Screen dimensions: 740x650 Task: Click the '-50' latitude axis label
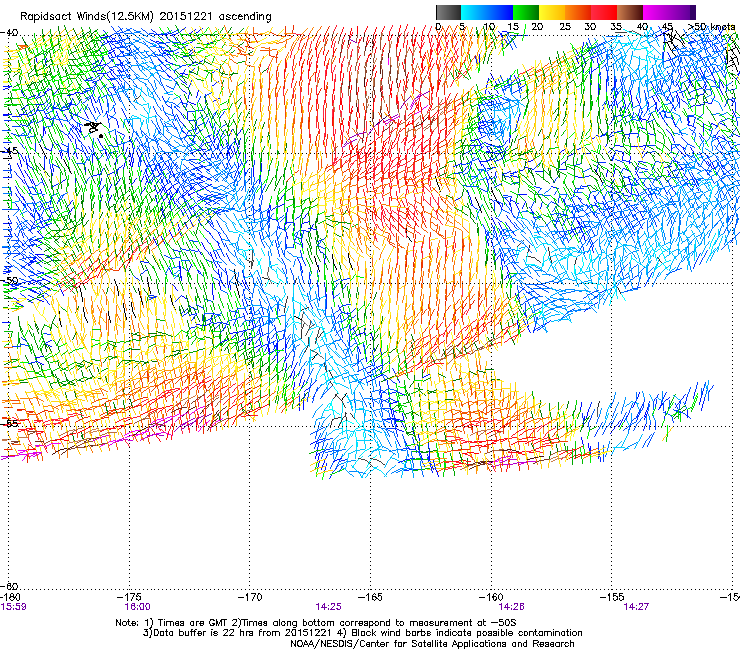coord(9,281)
